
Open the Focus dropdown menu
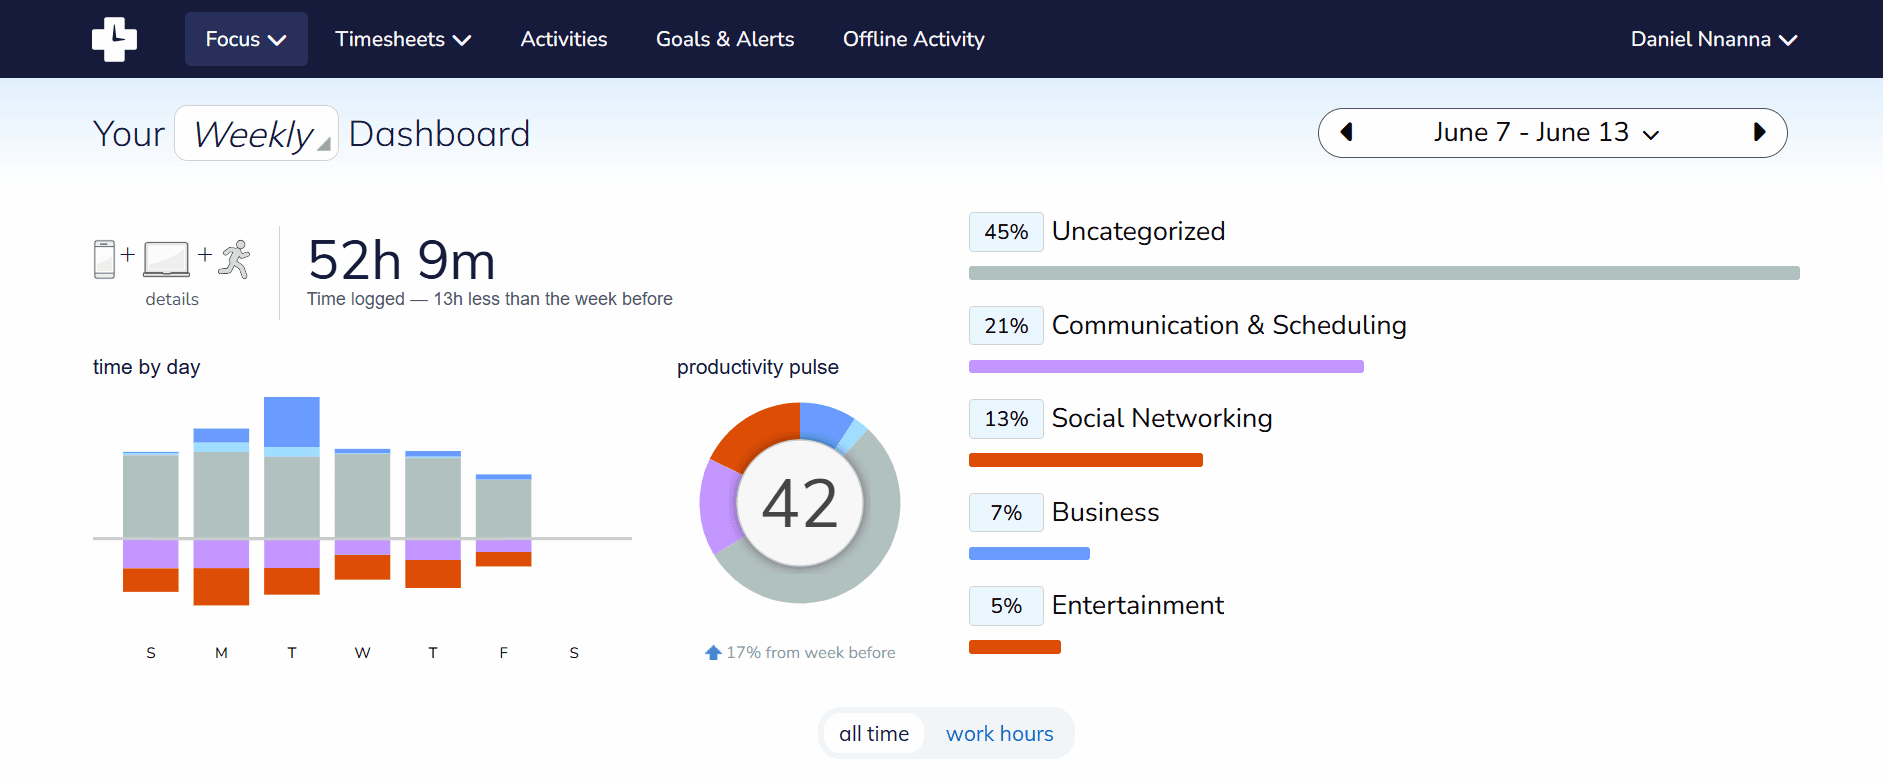pos(246,39)
